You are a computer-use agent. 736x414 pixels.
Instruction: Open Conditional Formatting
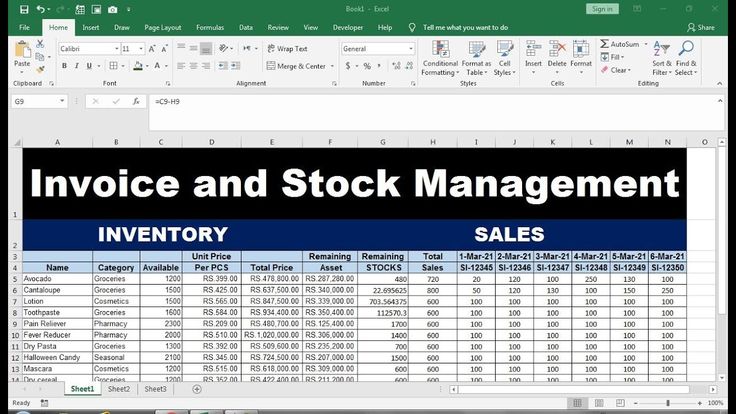[440, 58]
